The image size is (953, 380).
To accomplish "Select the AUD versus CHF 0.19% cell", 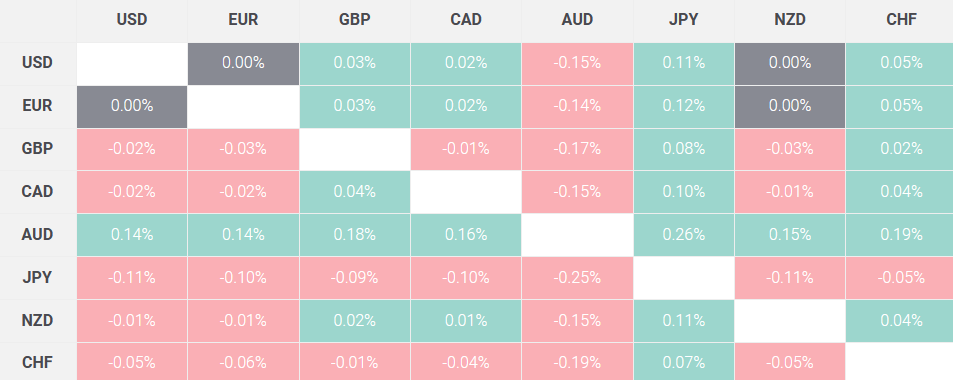I will 900,235.
